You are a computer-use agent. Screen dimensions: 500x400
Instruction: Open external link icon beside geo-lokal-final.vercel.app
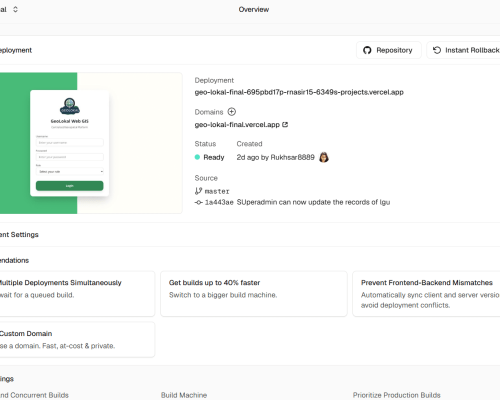pos(285,124)
